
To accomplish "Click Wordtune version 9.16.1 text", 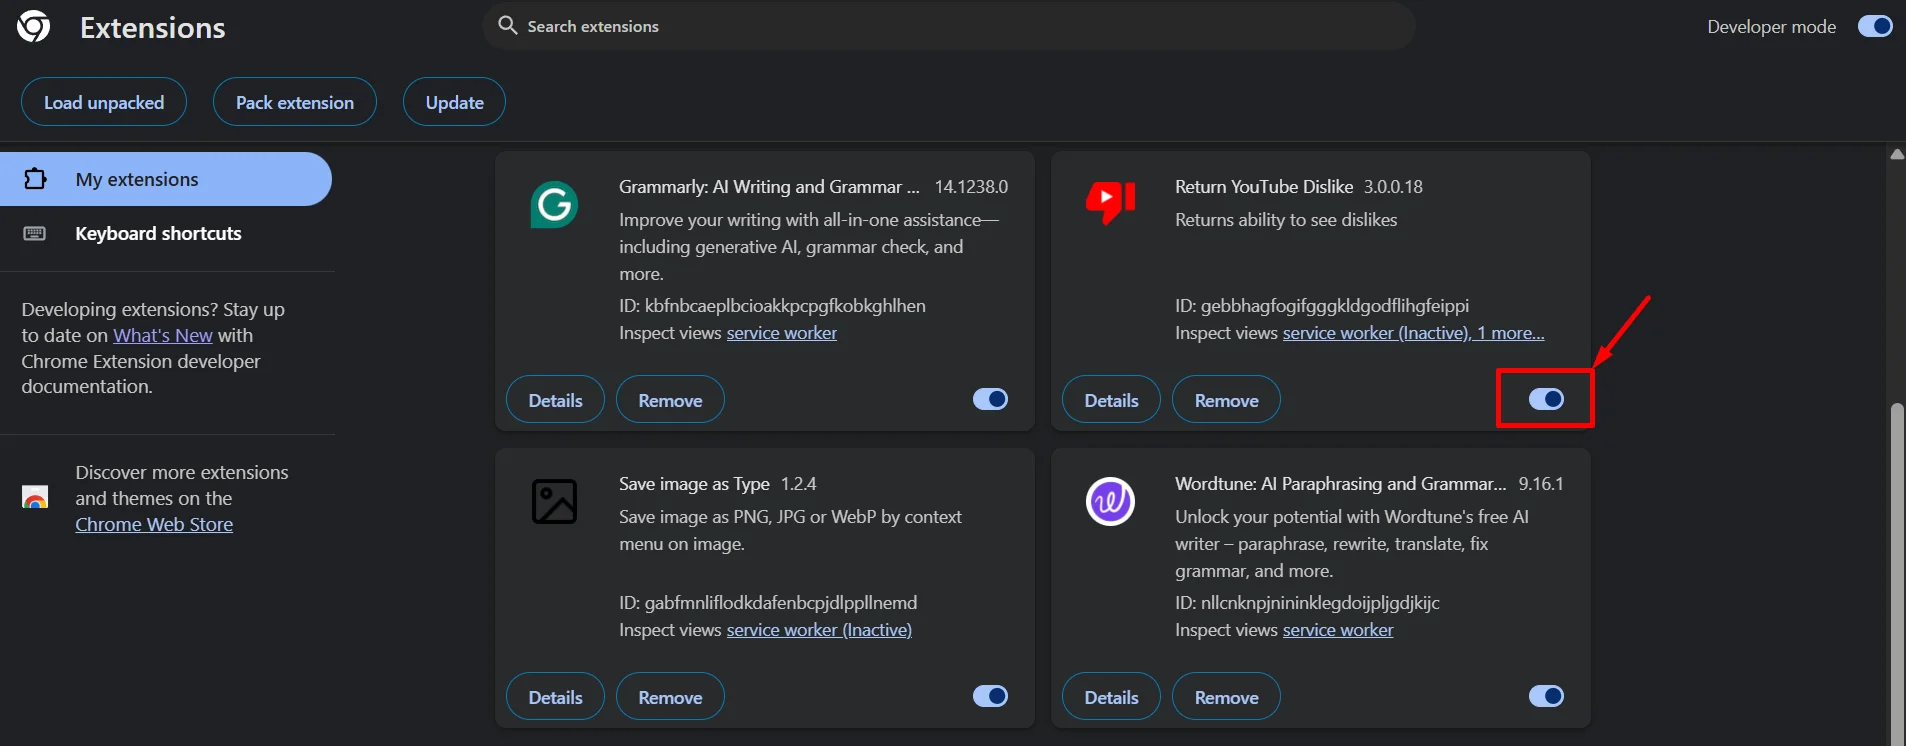I will coord(1541,484).
